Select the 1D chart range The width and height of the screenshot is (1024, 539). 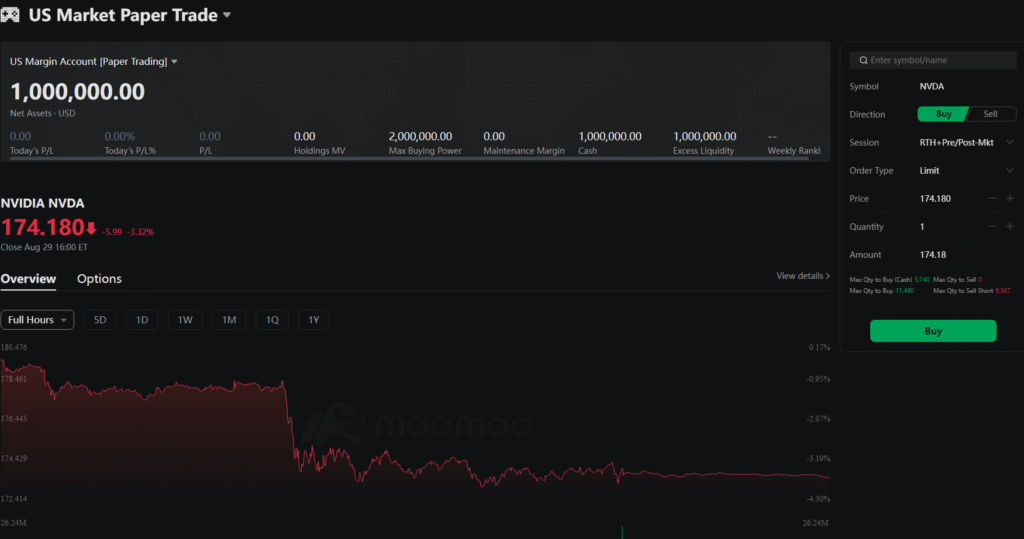pyautogui.click(x=142, y=319)
